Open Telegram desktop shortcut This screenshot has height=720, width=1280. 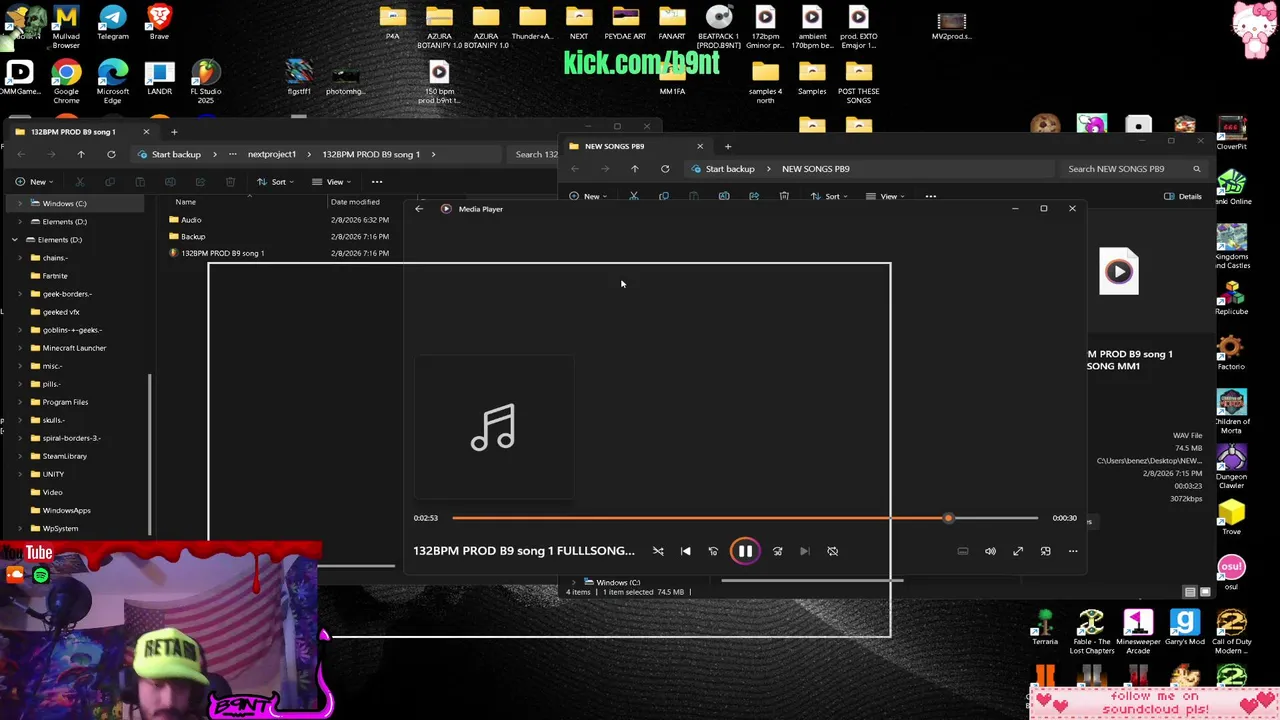click(113, 23)
